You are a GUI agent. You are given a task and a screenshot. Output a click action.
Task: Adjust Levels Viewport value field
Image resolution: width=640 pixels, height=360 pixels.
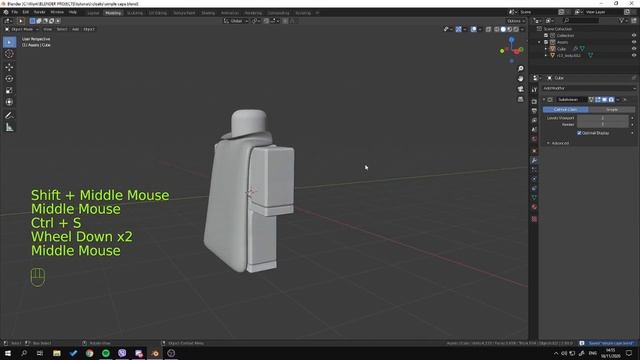[602, 118]
